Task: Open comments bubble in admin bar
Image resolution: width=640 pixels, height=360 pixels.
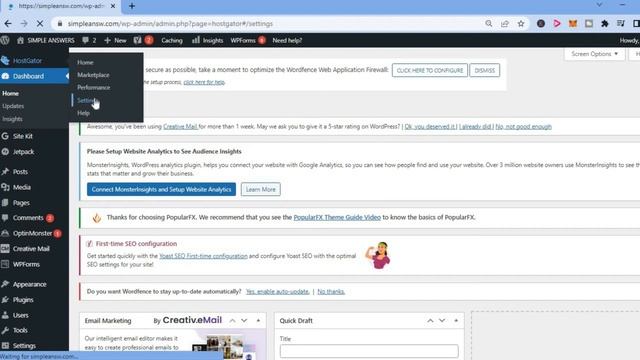Action: point(89,40)
